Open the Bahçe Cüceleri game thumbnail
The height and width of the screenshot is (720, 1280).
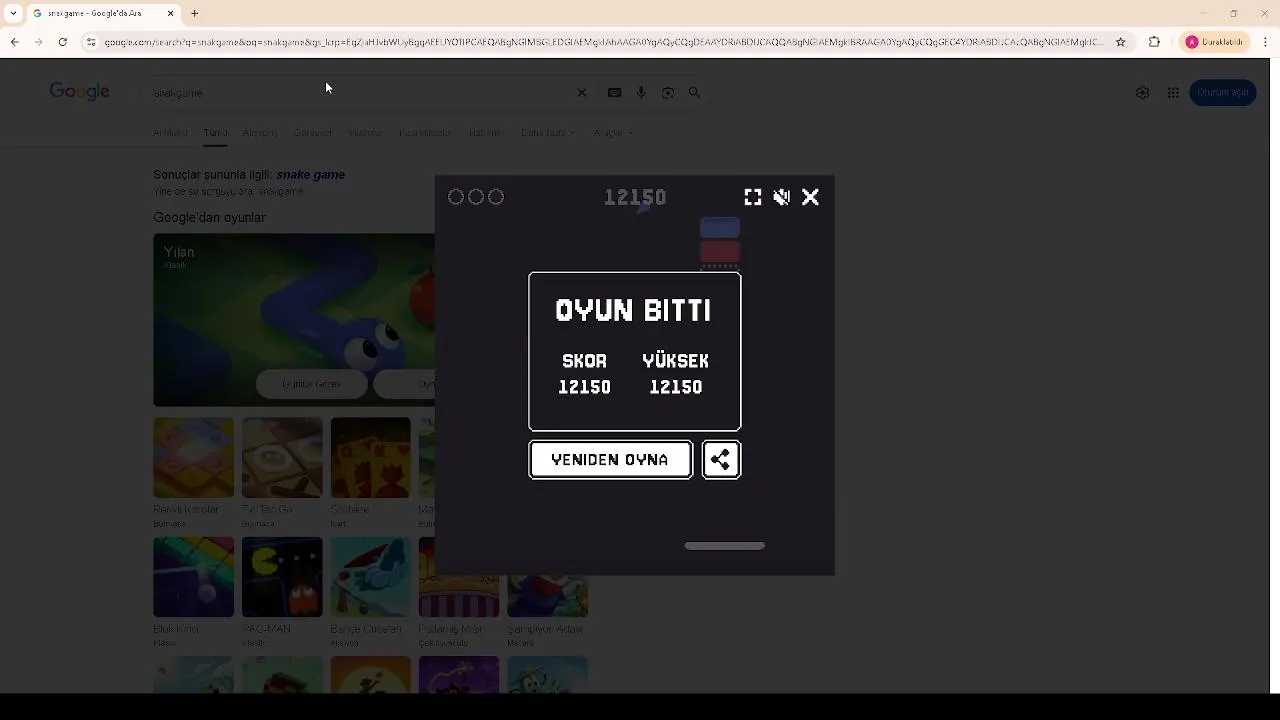coord(370,577)
